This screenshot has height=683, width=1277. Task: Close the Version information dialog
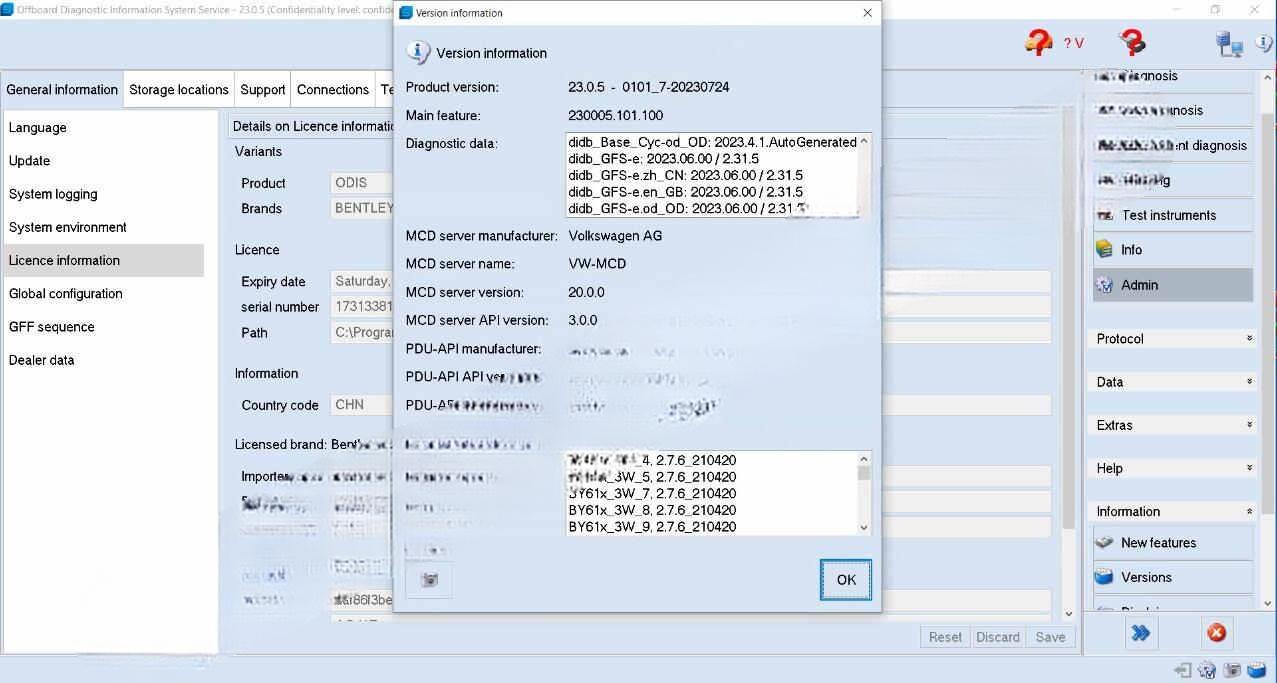pos(867,13)
